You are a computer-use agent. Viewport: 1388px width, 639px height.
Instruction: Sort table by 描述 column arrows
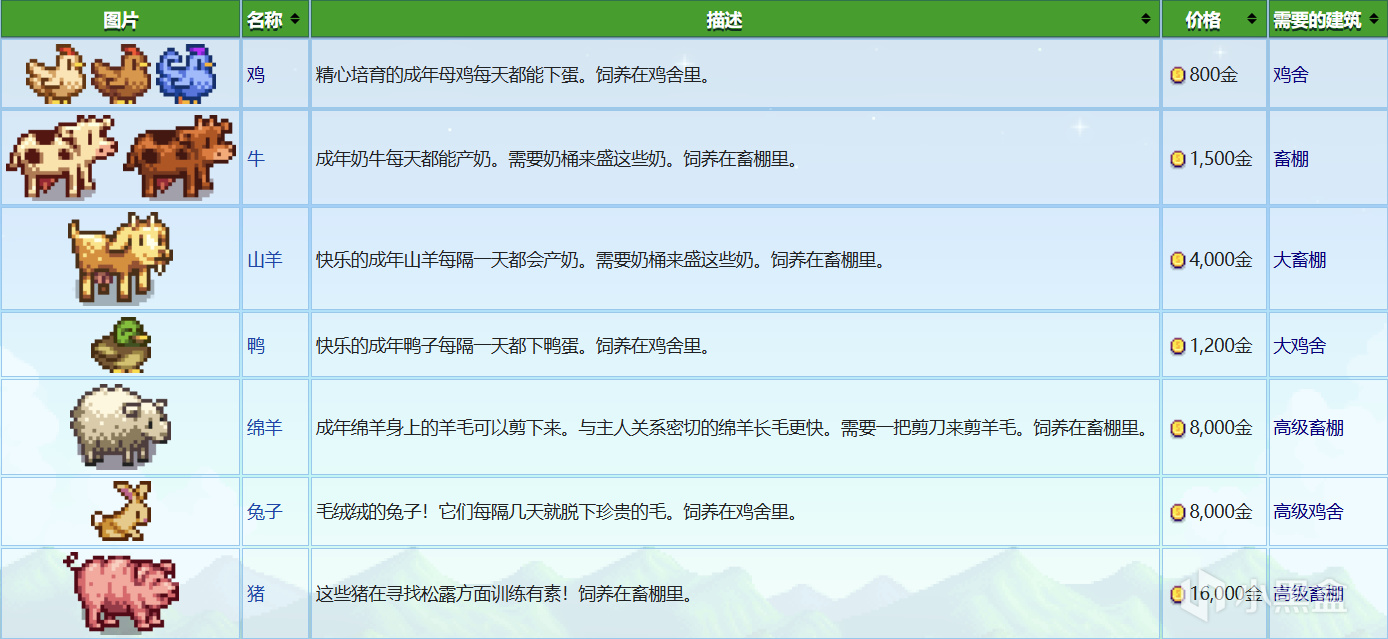pyautogui.click(x=1146, y=20)
